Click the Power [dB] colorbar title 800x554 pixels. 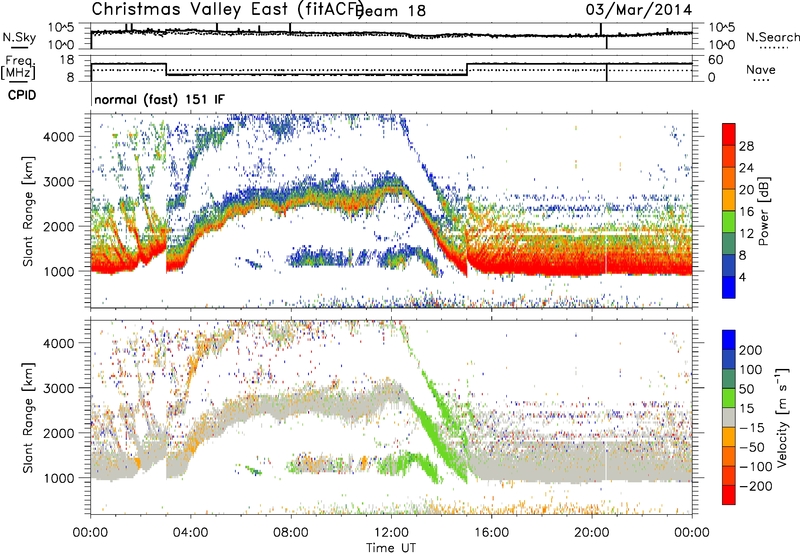tap(764, 211)
